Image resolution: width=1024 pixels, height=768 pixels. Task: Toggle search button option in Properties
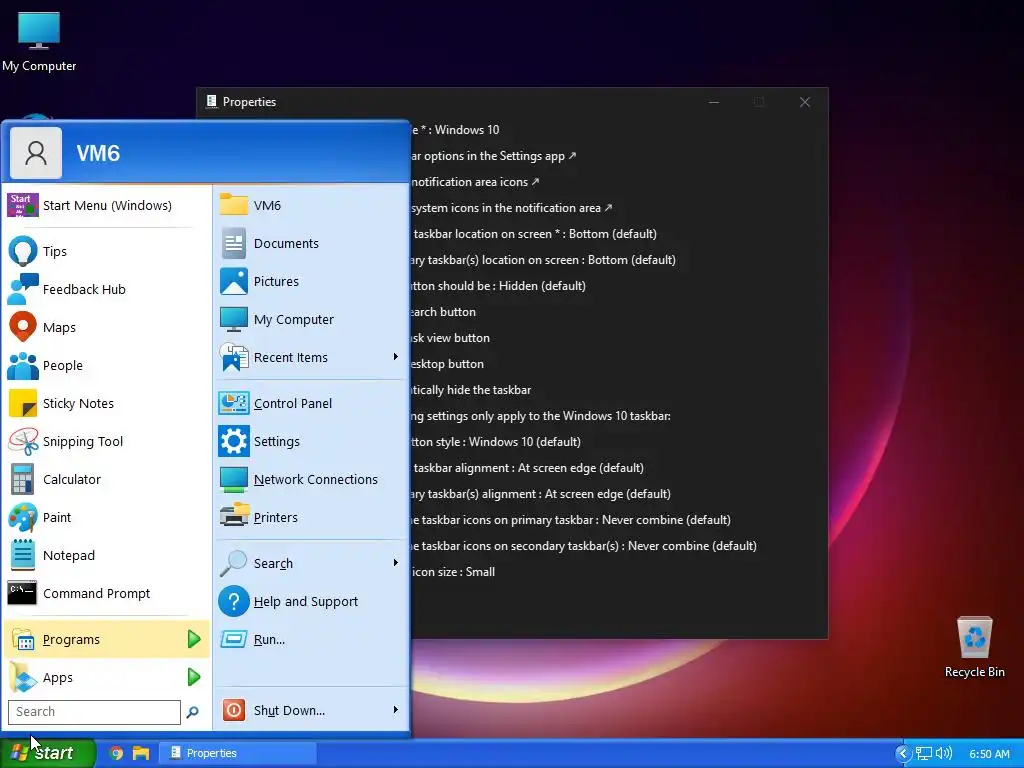(443, 312)
